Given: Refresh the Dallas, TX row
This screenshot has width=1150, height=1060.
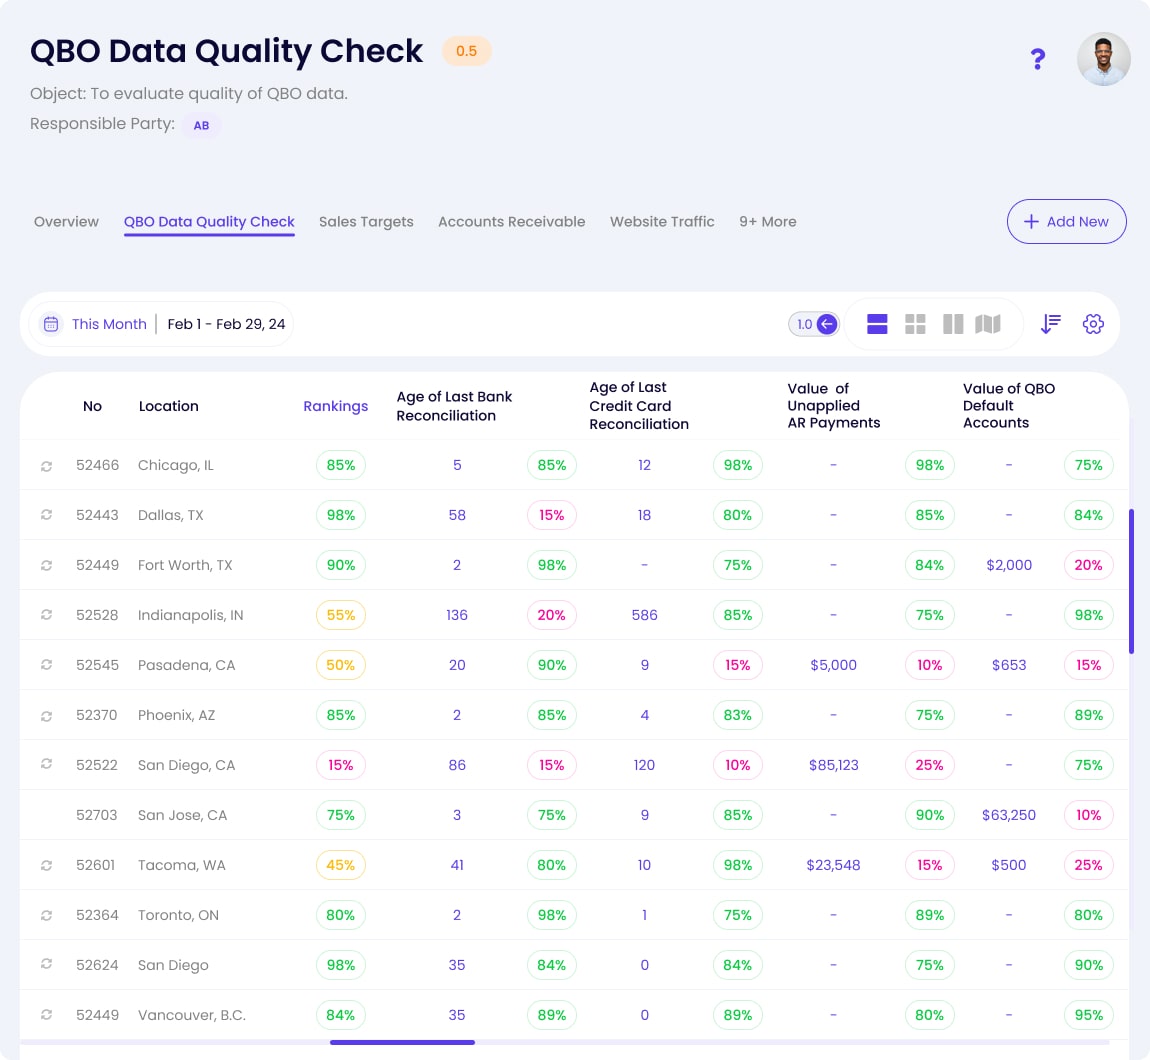Looking at the screenshot, I should [46, 515].
